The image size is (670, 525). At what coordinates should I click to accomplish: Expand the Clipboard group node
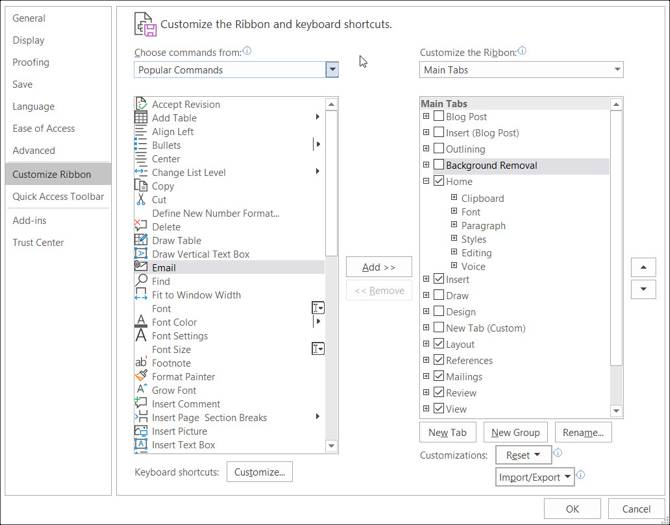(454, 197)
